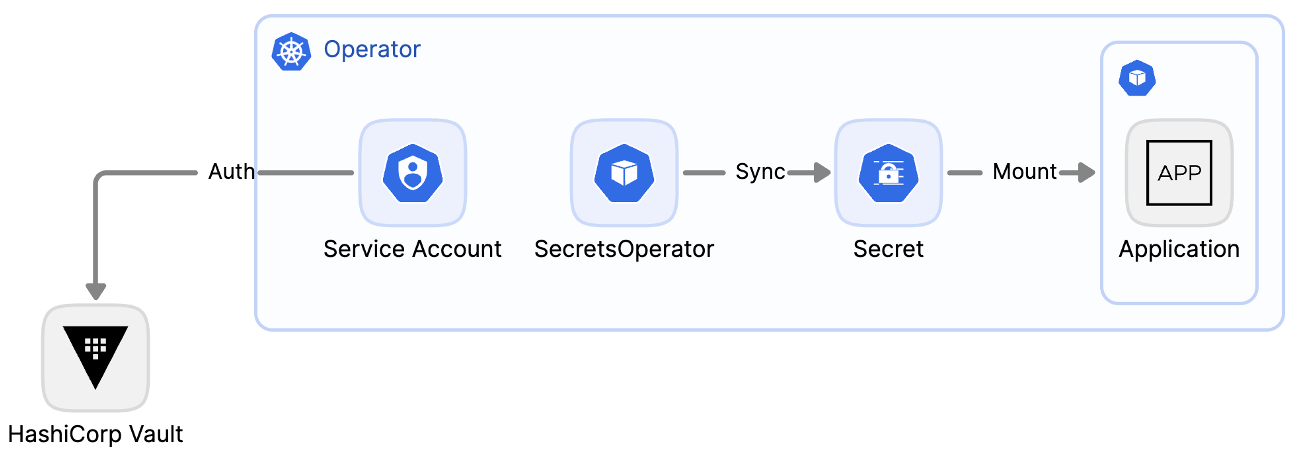Click the "Operator" title text
The image size is (1296, 464).
tap(372, 49)
